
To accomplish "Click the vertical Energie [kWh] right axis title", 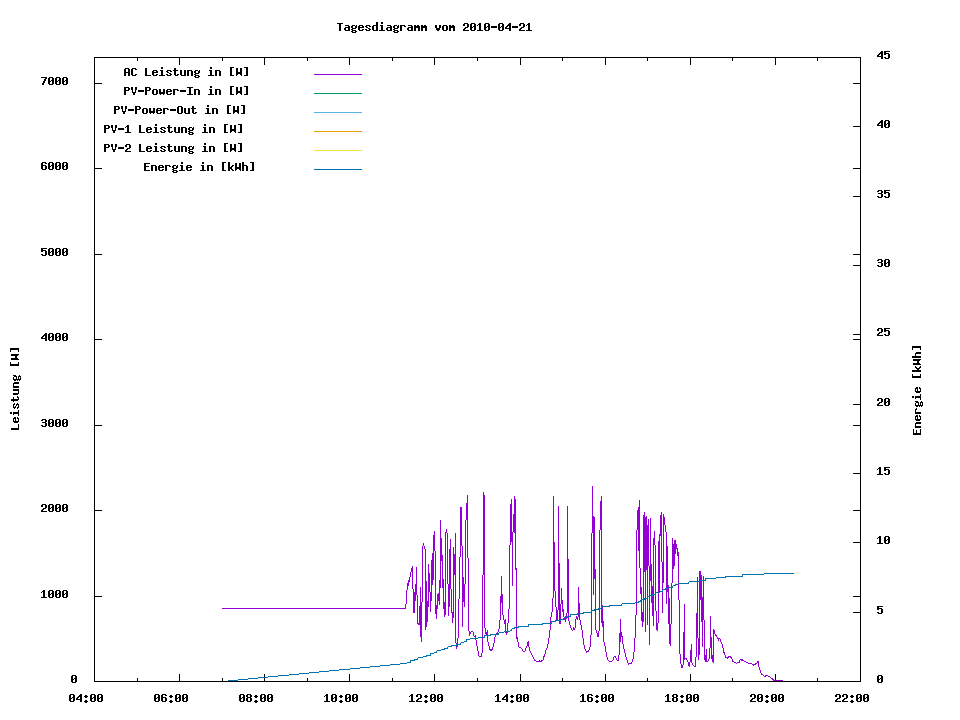I will 917,390.
